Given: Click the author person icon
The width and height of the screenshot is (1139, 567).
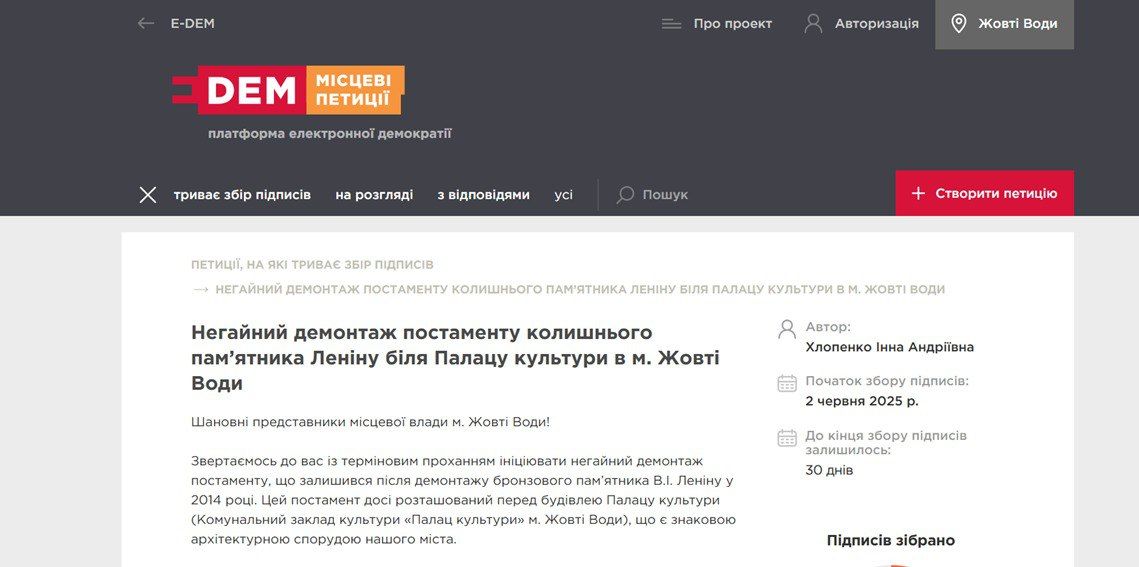Looking at the screenshot, I should [x=787, y=328].
